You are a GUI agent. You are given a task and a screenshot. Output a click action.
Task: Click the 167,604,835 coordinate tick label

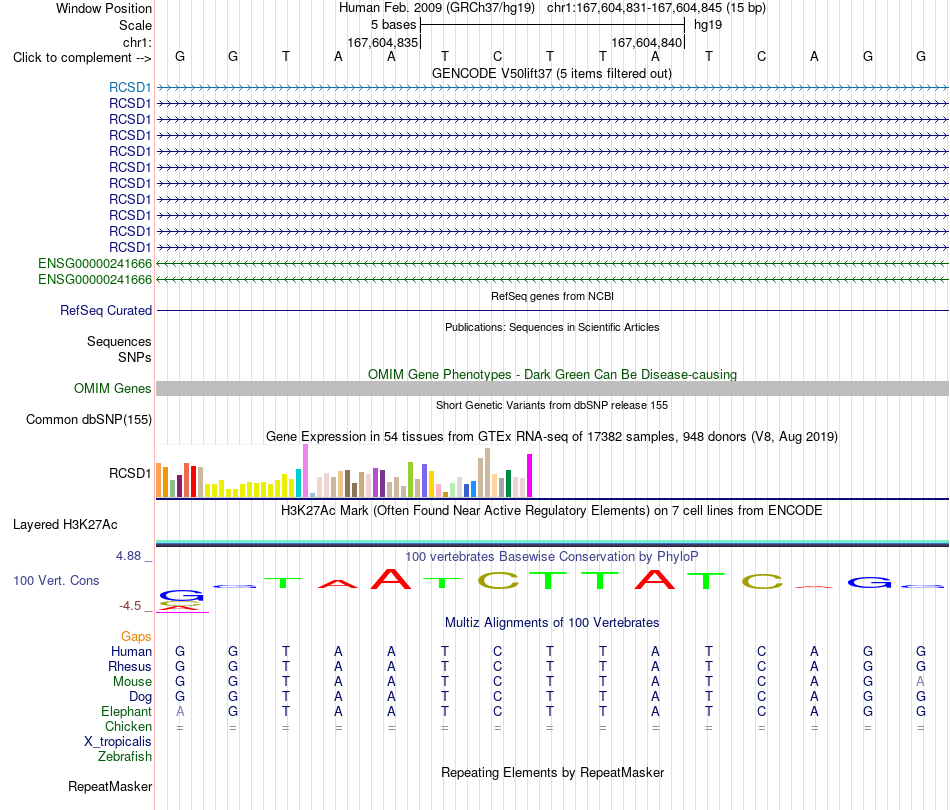[x=383, y=42]
